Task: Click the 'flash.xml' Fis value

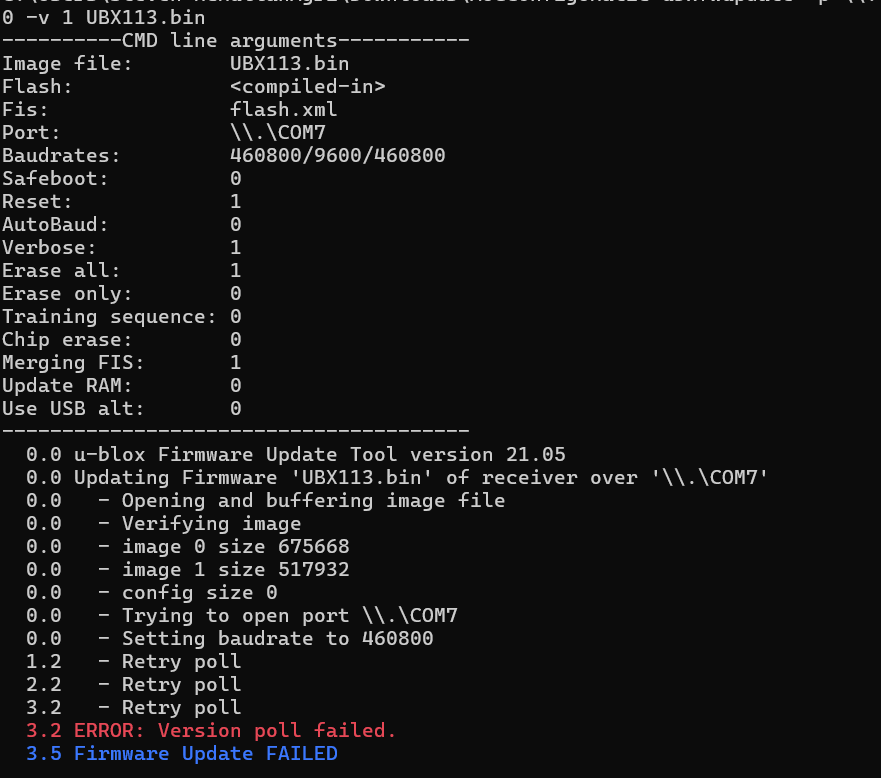Action: pos(283,110)
